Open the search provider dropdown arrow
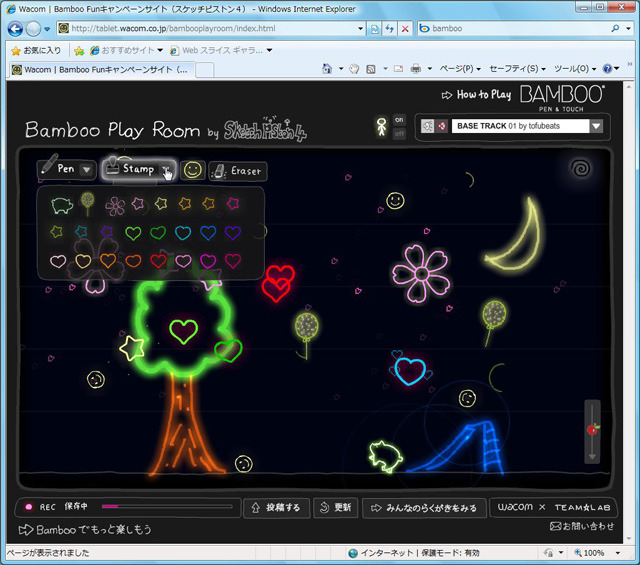Viewport: 640px width, 565px height. (x=629, y=29)
